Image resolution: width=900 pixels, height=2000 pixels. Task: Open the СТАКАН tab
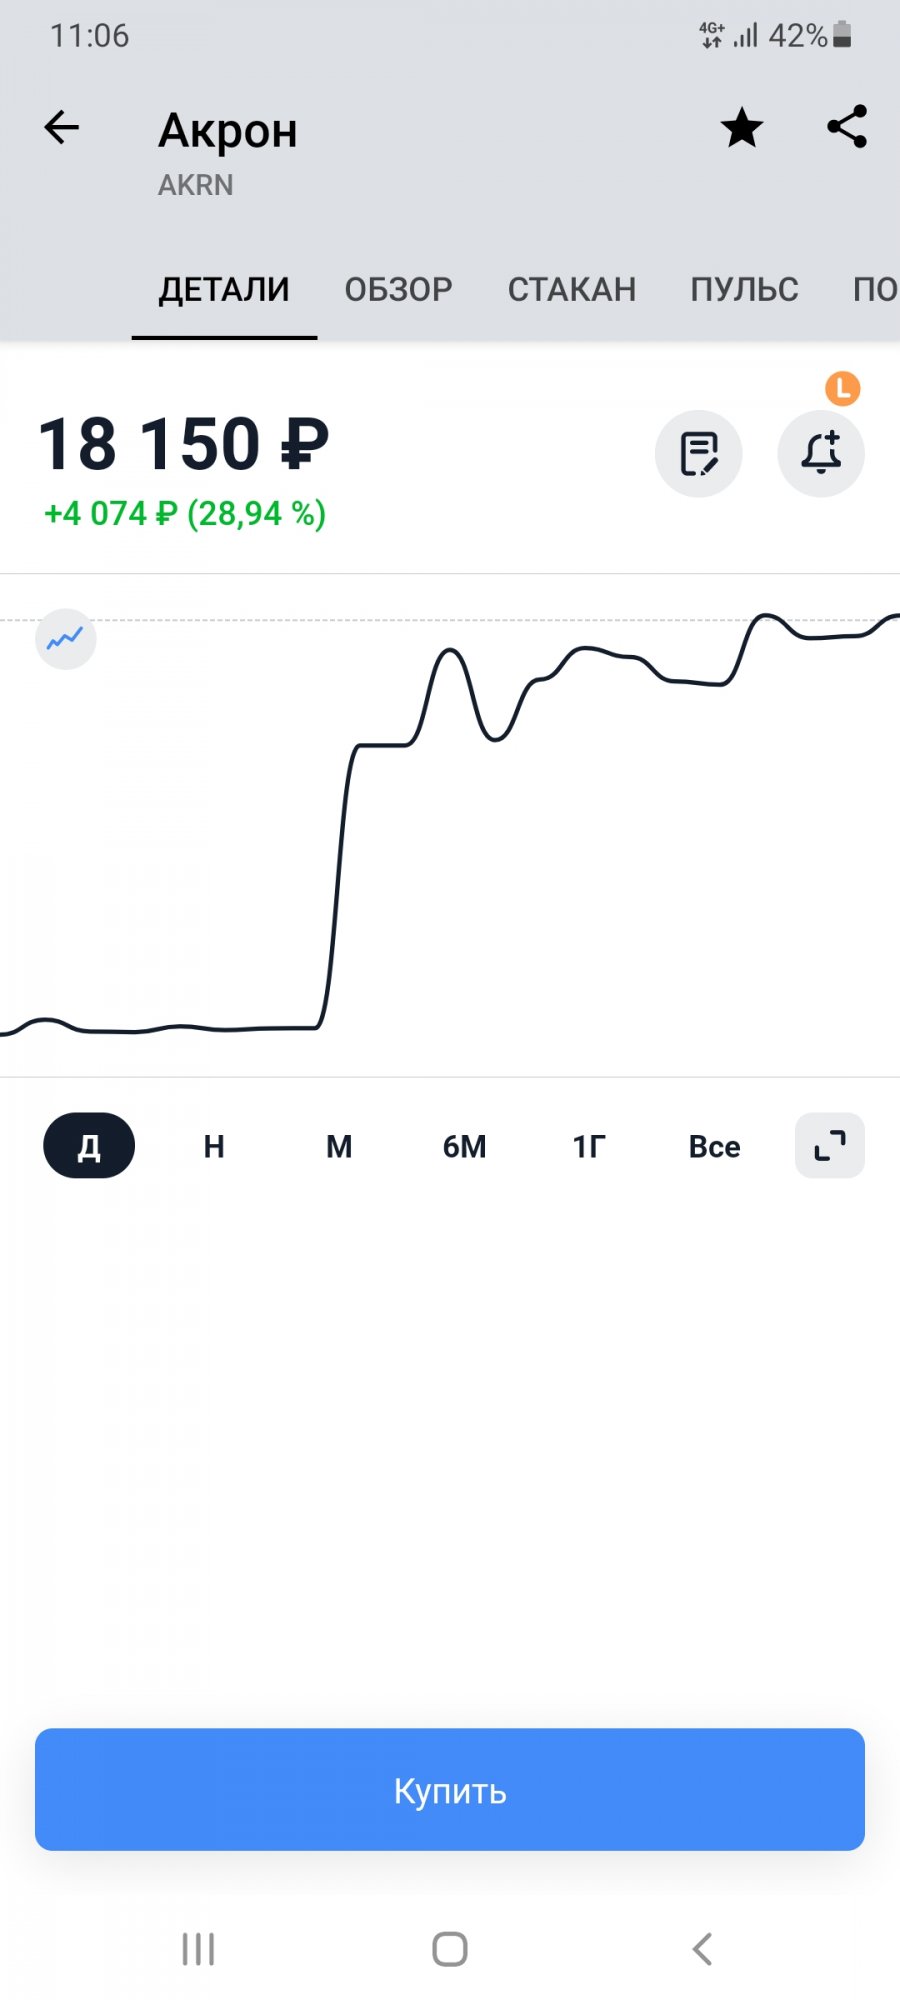572,290
